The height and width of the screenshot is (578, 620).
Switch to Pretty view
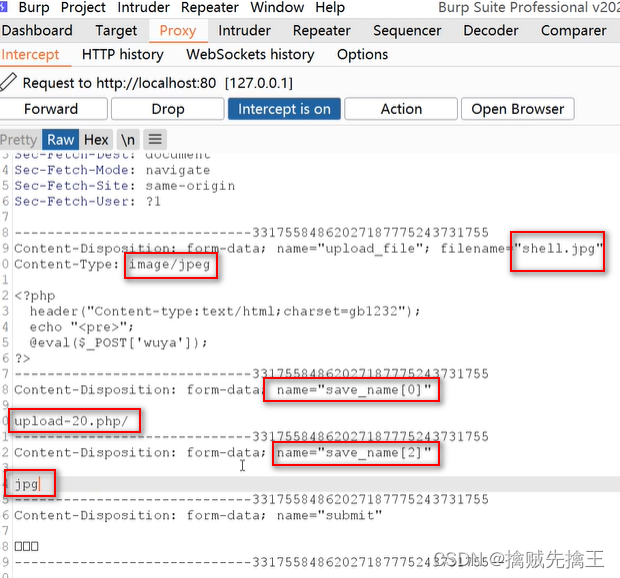(x=19, y=140)
